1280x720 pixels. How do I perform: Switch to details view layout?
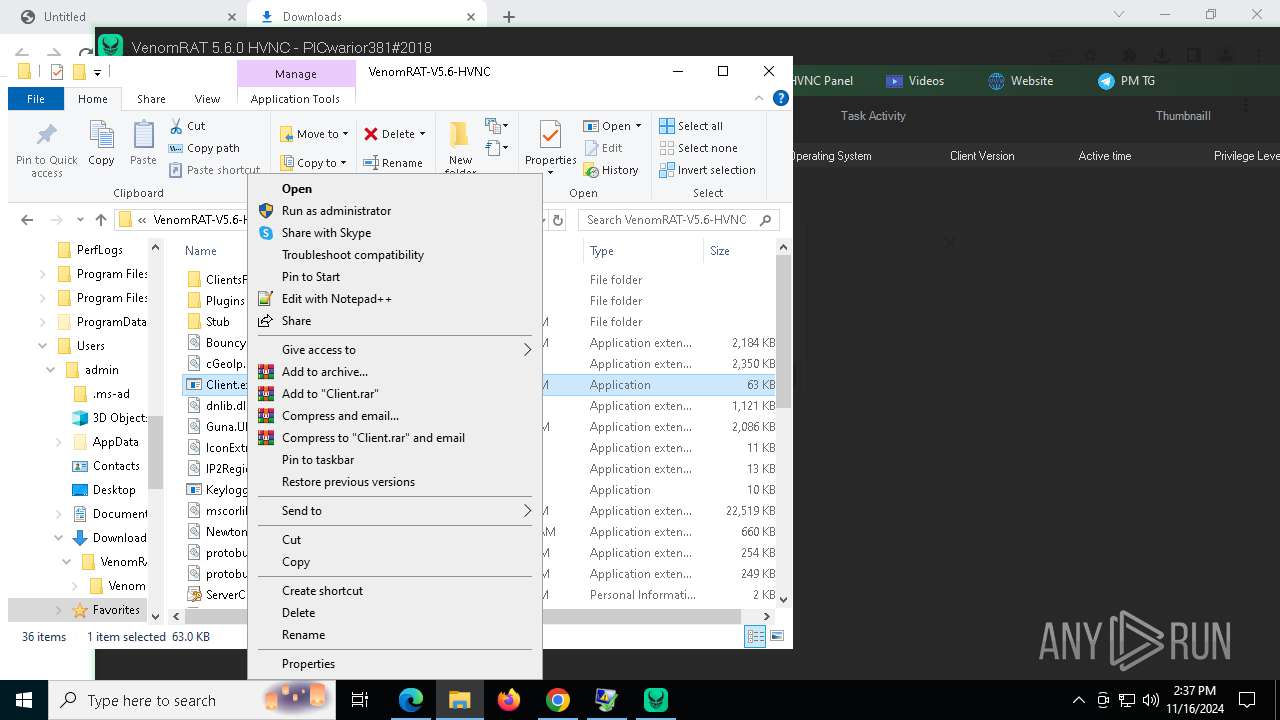point(755,636)
